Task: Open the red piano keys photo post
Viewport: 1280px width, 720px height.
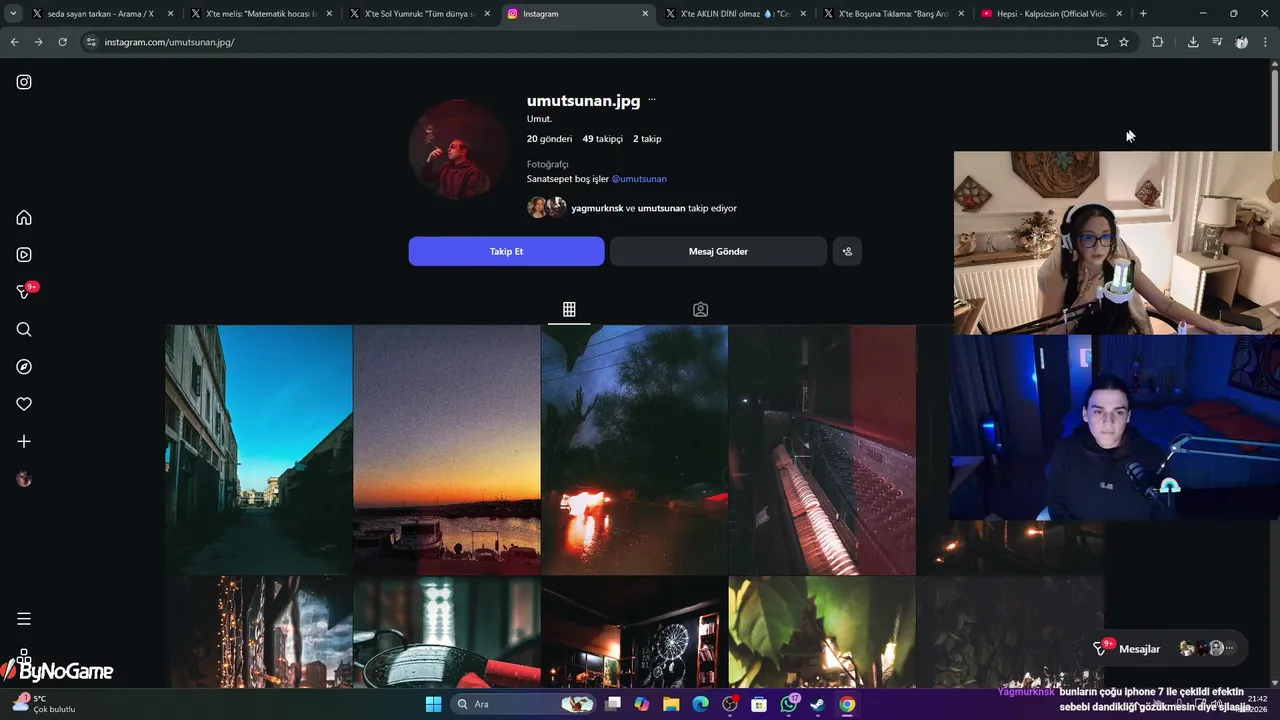Action: pyautogui.click(x=822, y=450)
